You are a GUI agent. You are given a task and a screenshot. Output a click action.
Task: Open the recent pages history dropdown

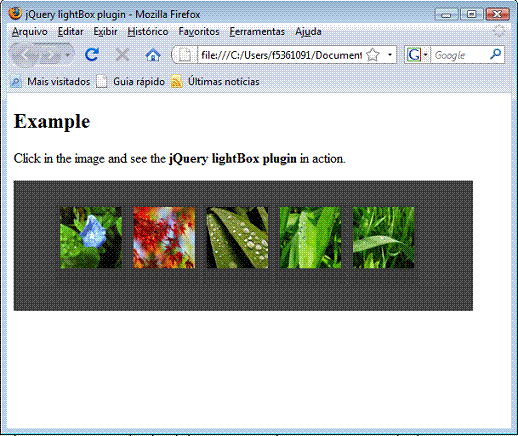(x=68, y=55)
